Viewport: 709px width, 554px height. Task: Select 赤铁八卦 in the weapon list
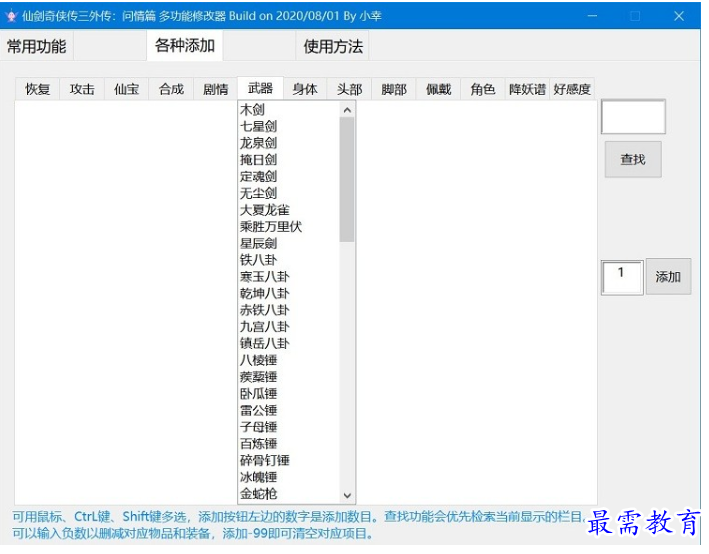pyautogui.click(x=265, y=310)
